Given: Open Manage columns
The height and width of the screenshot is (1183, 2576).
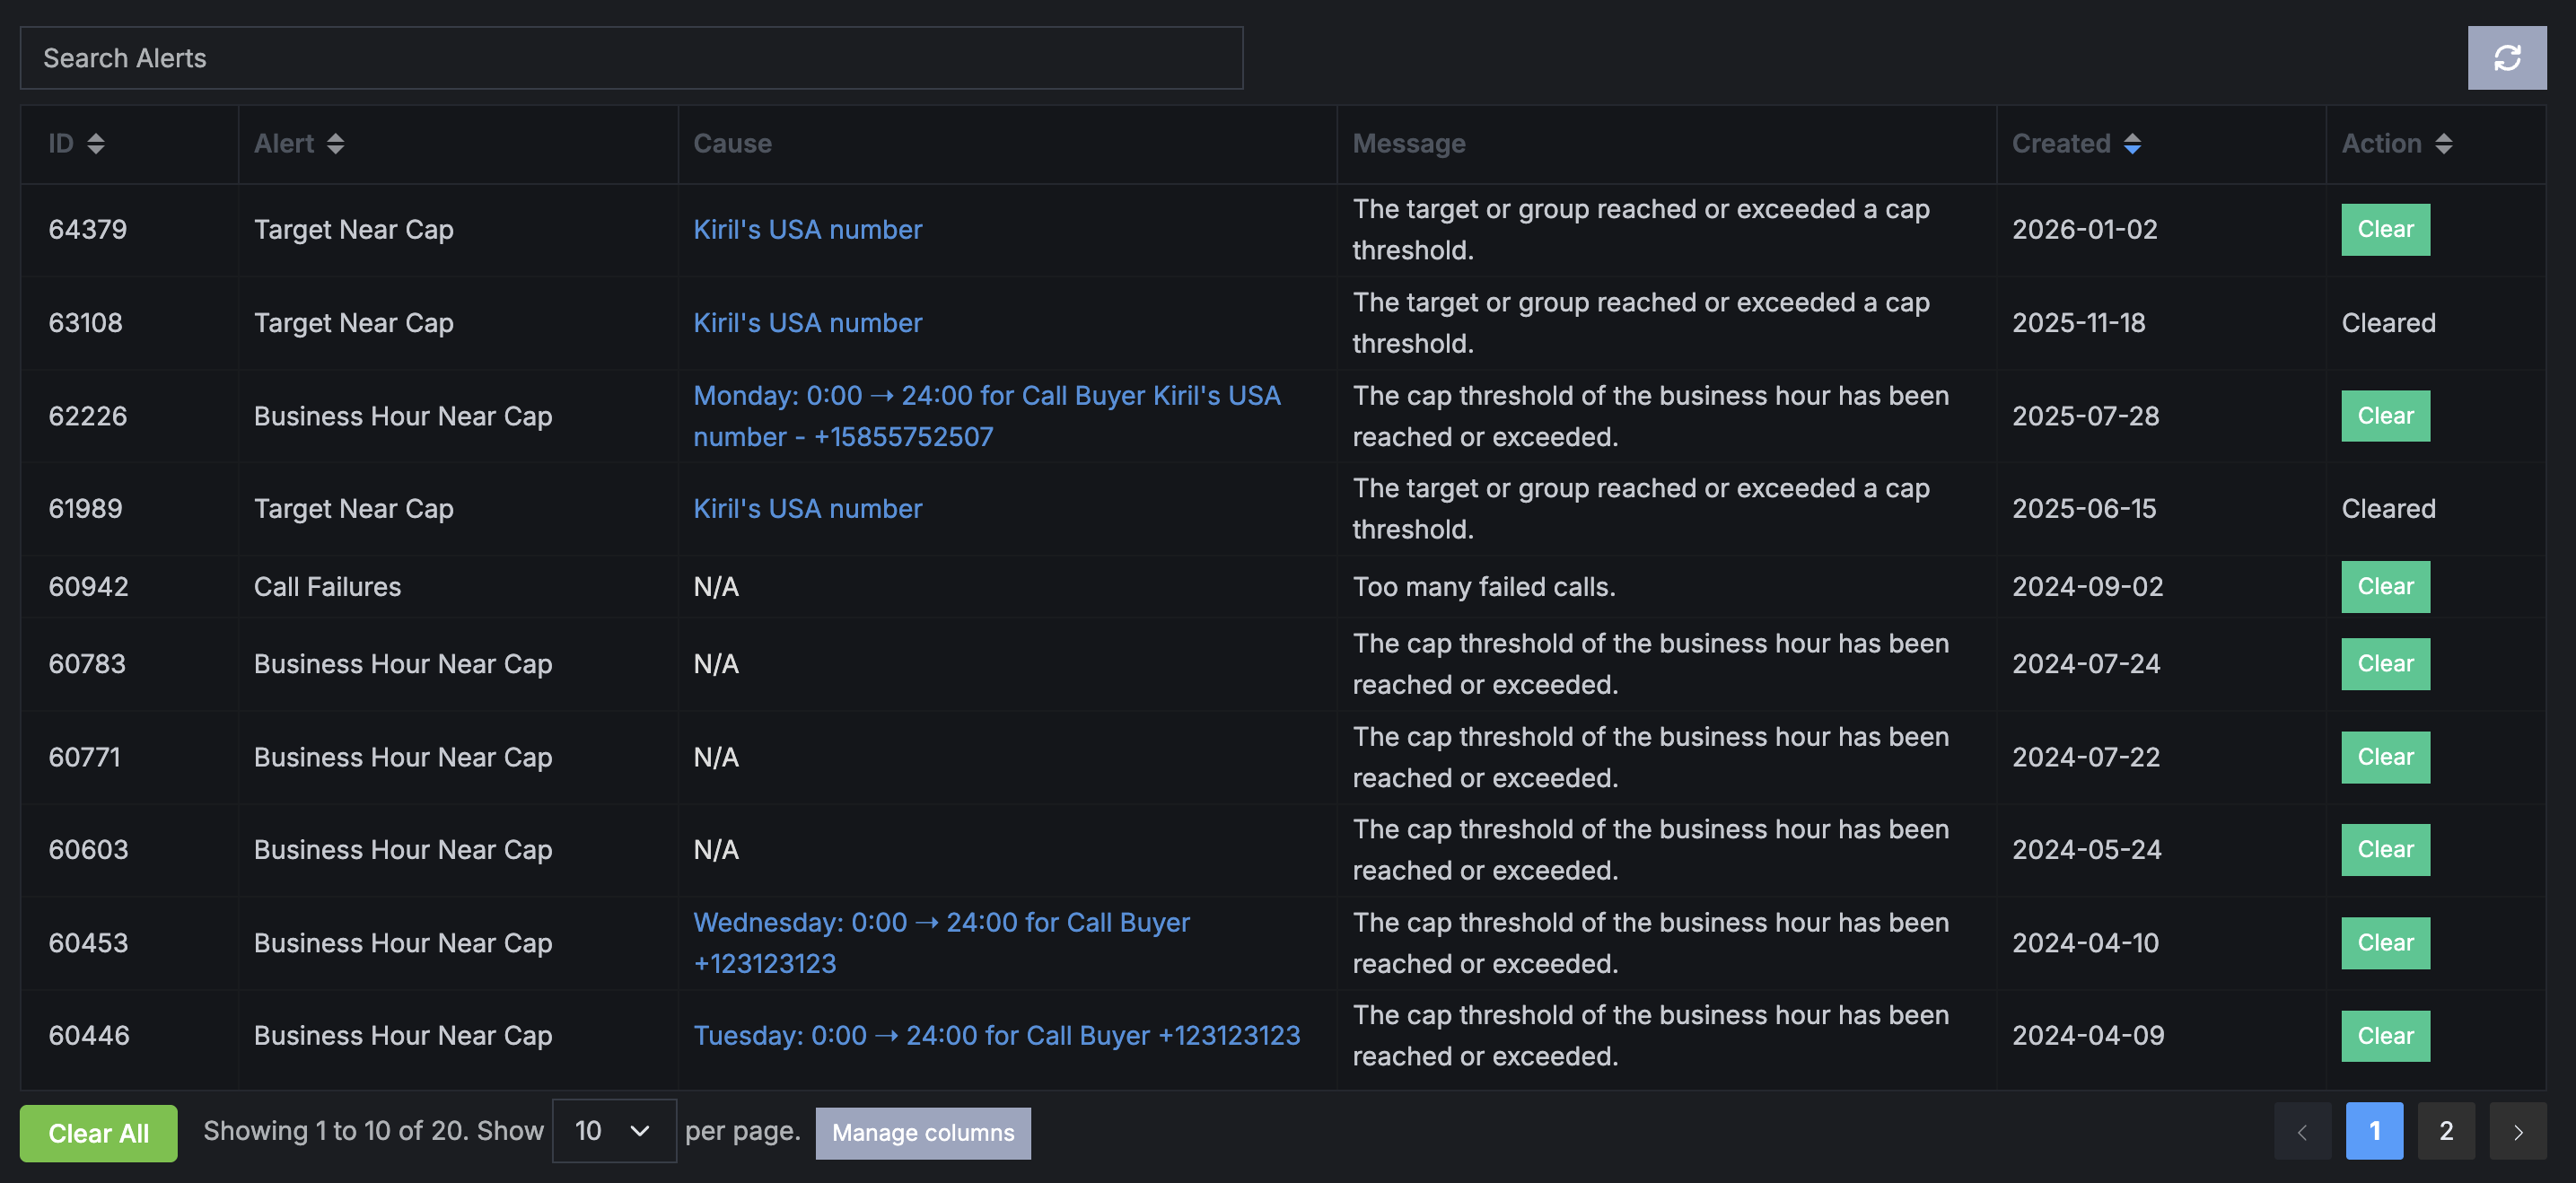Looking at the screenshot, I should [x=923, y=1133].
